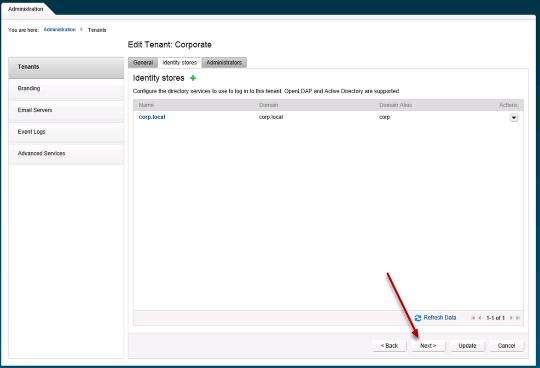Click the Cancel button

506,346
